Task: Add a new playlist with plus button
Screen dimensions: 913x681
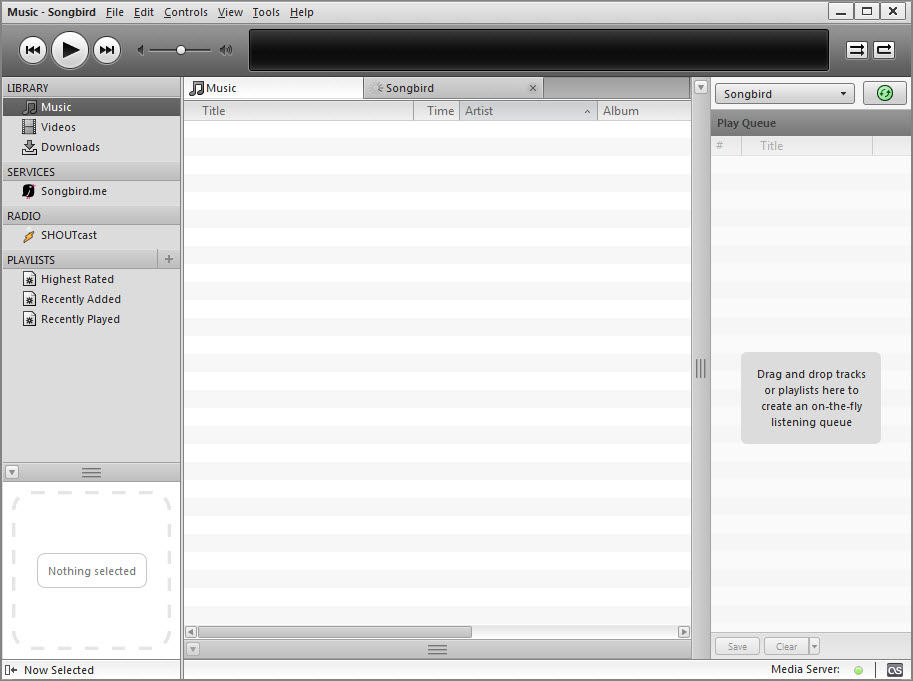Action: pos(169,259)
